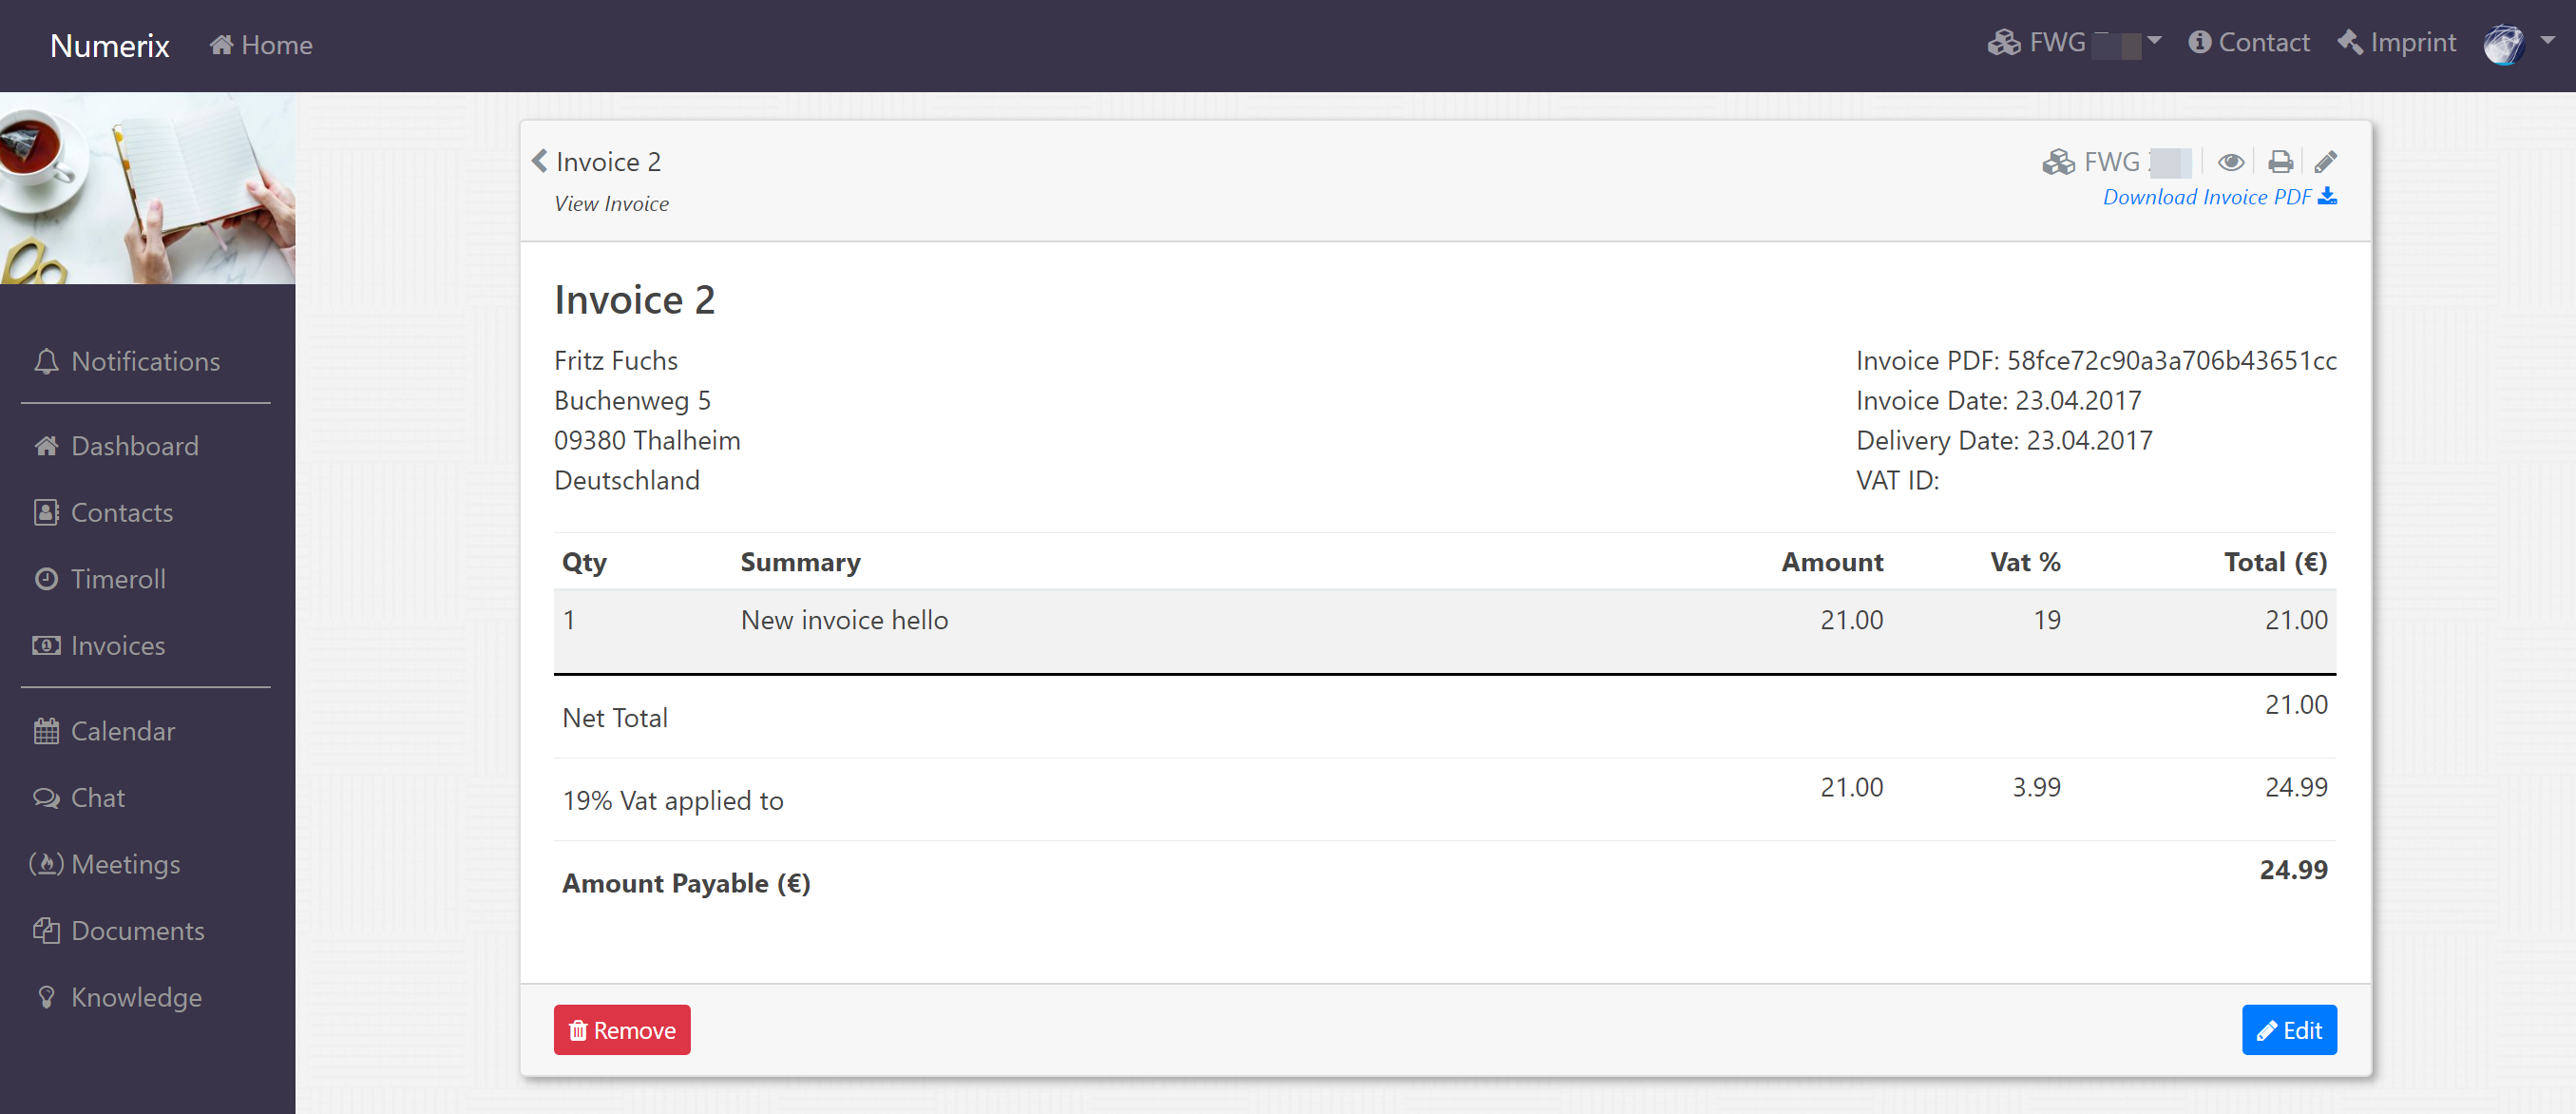Click the 'Invoice Date: 23.04.2017' text
The image size is (2576, 1114).
coord(1998,400)
